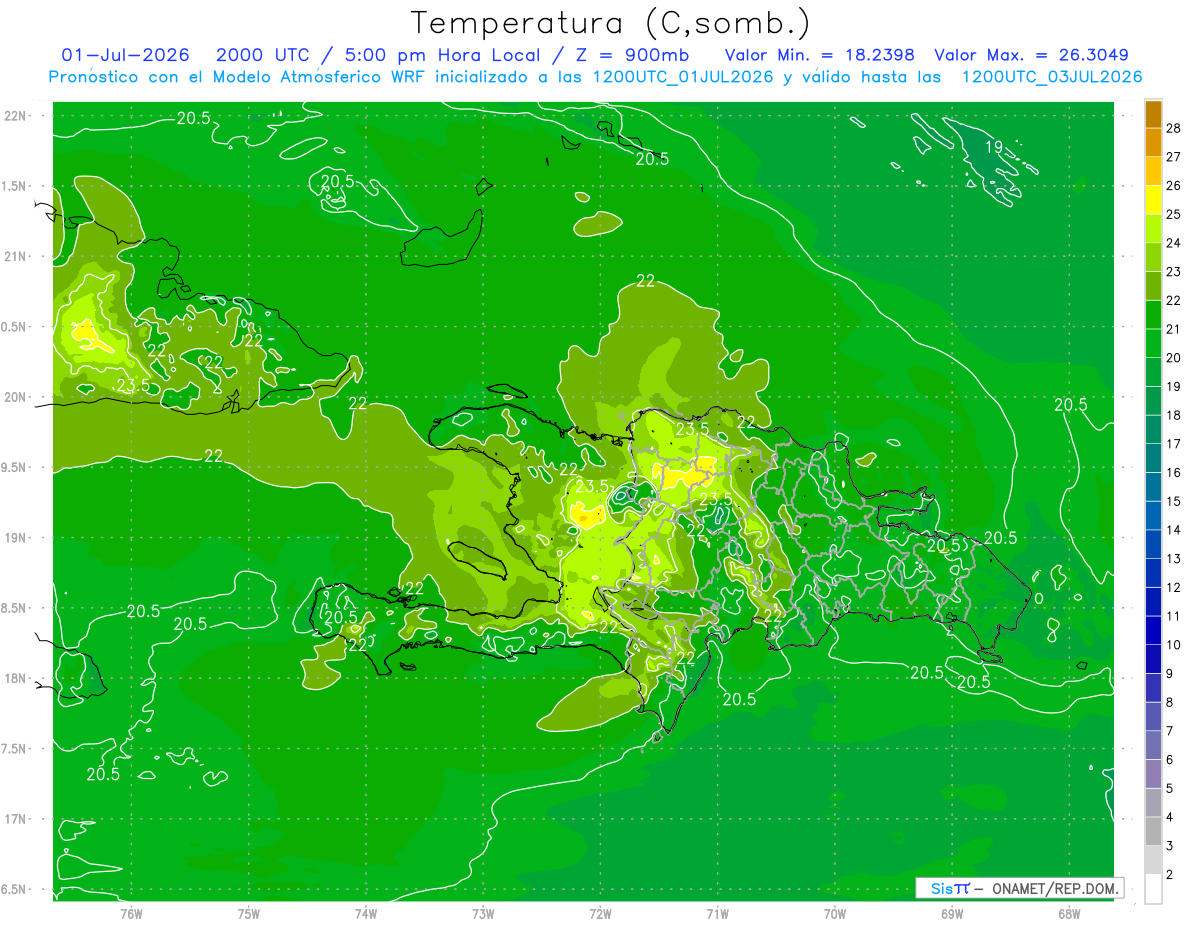The height and width of the screenshot is (927, 1200).
Task: Click the "22N" latitude axis label
Action: click(x=16, y=116)
